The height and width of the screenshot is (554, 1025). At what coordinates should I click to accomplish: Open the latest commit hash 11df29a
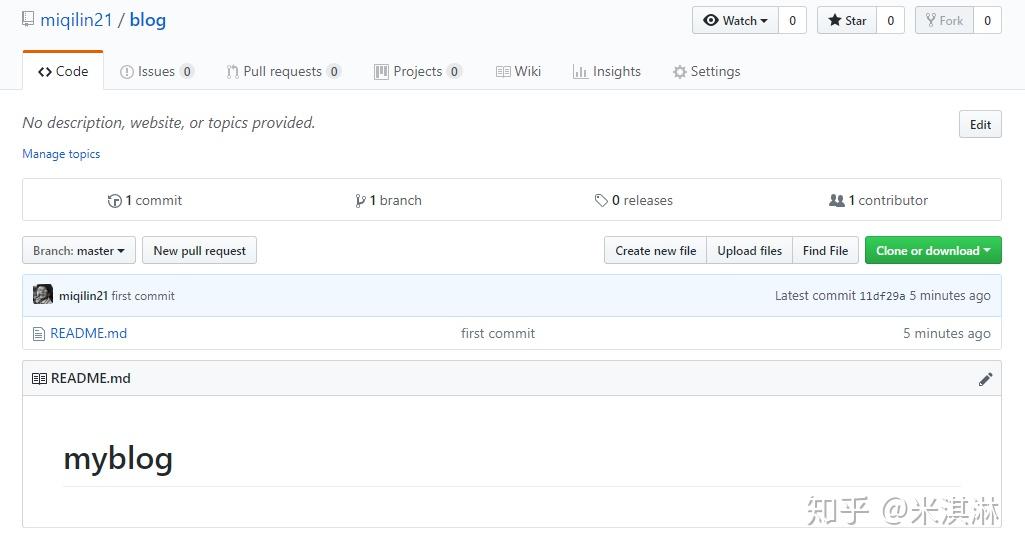[882, 296]
